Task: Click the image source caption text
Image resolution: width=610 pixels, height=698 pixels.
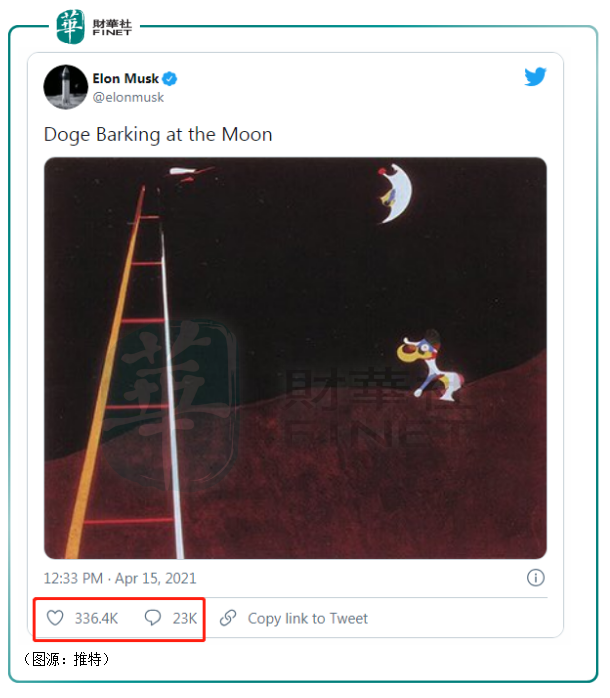Action: [x=66, y=659]
